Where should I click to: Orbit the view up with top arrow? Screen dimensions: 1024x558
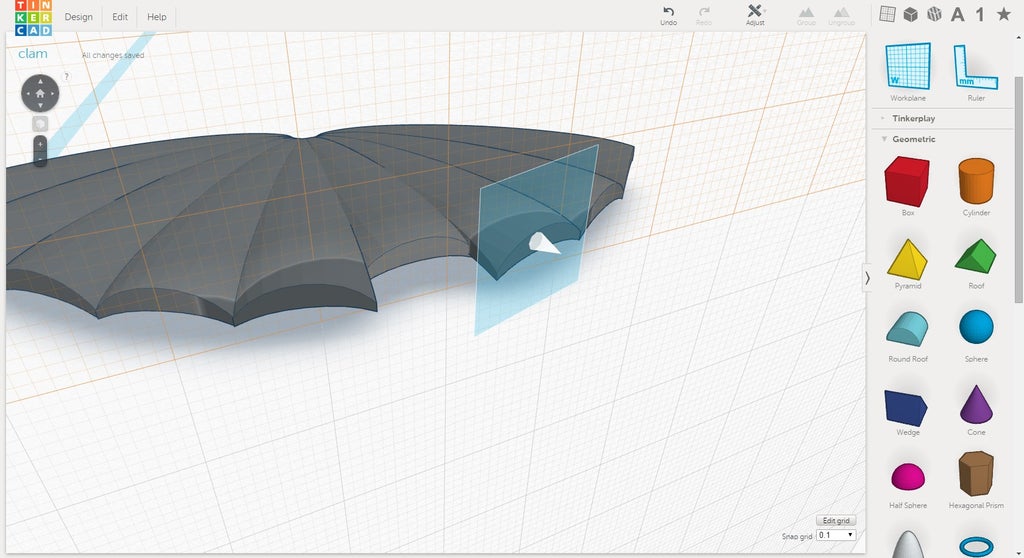(40, 81)
